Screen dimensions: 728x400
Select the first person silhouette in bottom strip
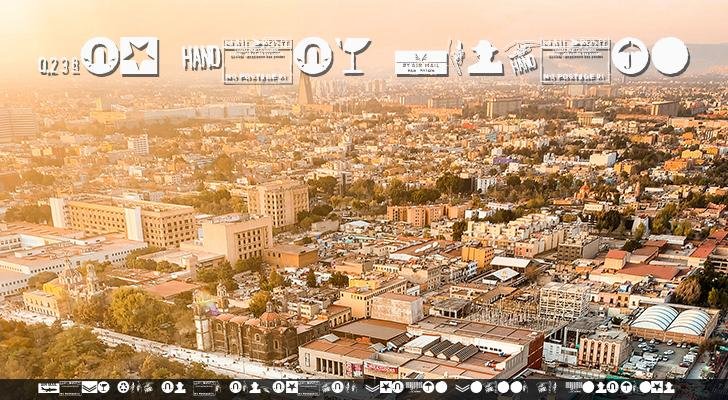tap(180, 387)
